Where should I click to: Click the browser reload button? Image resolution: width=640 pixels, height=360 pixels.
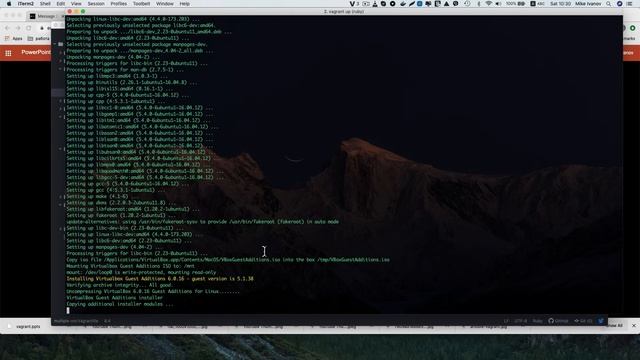coord(29,28)
